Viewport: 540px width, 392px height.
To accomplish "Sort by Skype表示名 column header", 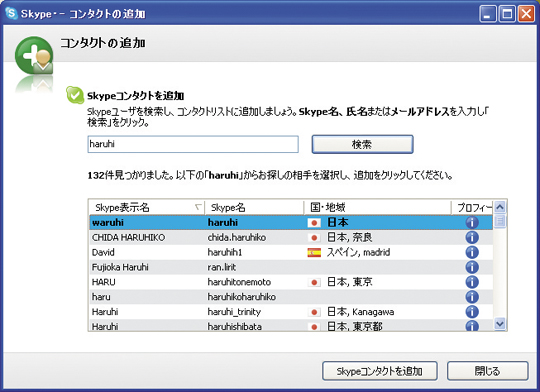I will click(x=147, y=207).
